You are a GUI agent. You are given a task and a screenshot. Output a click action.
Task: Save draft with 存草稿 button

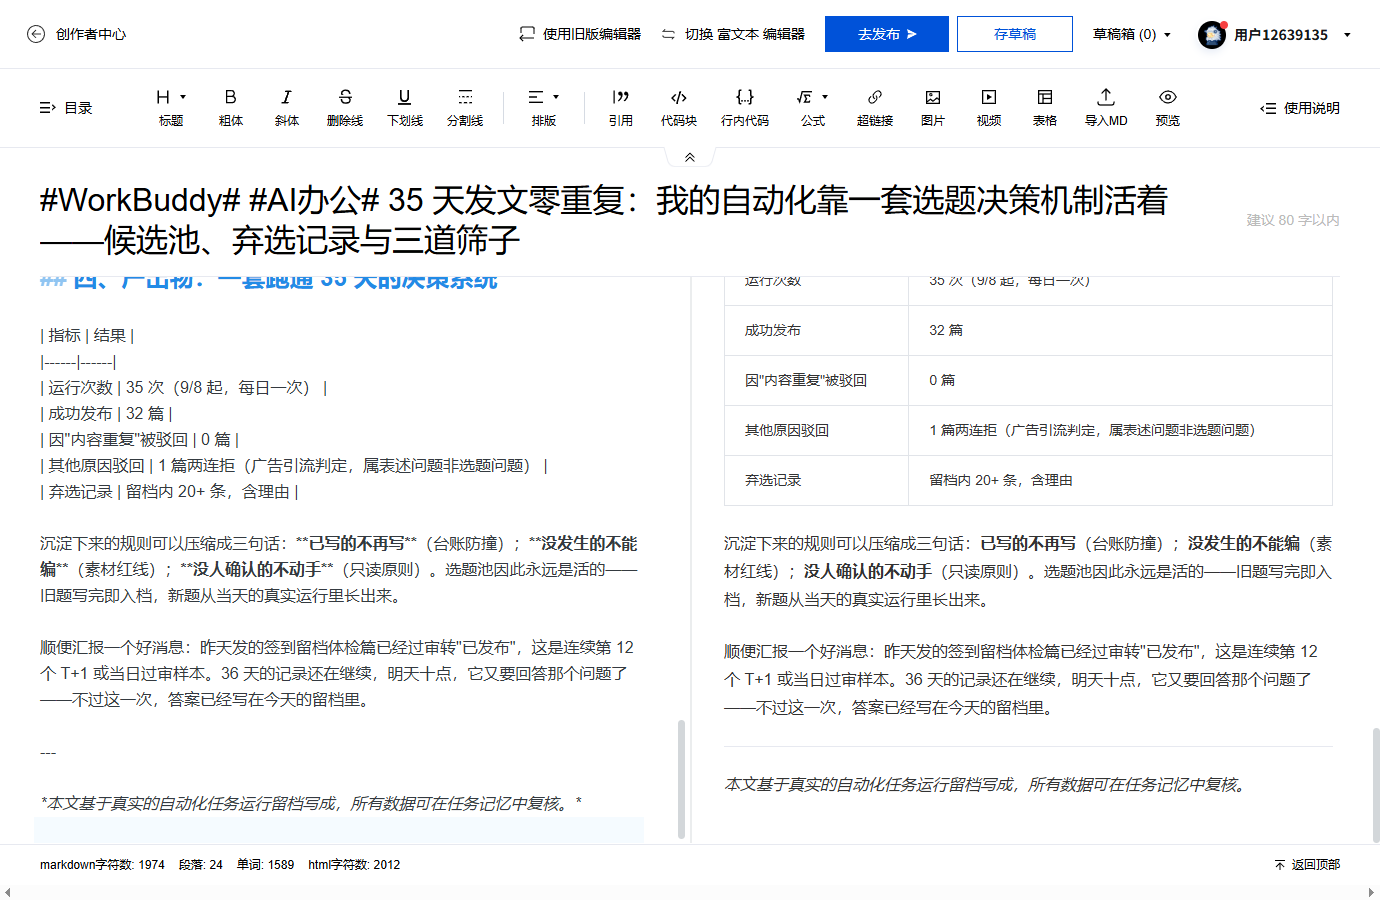(1015, 34)
